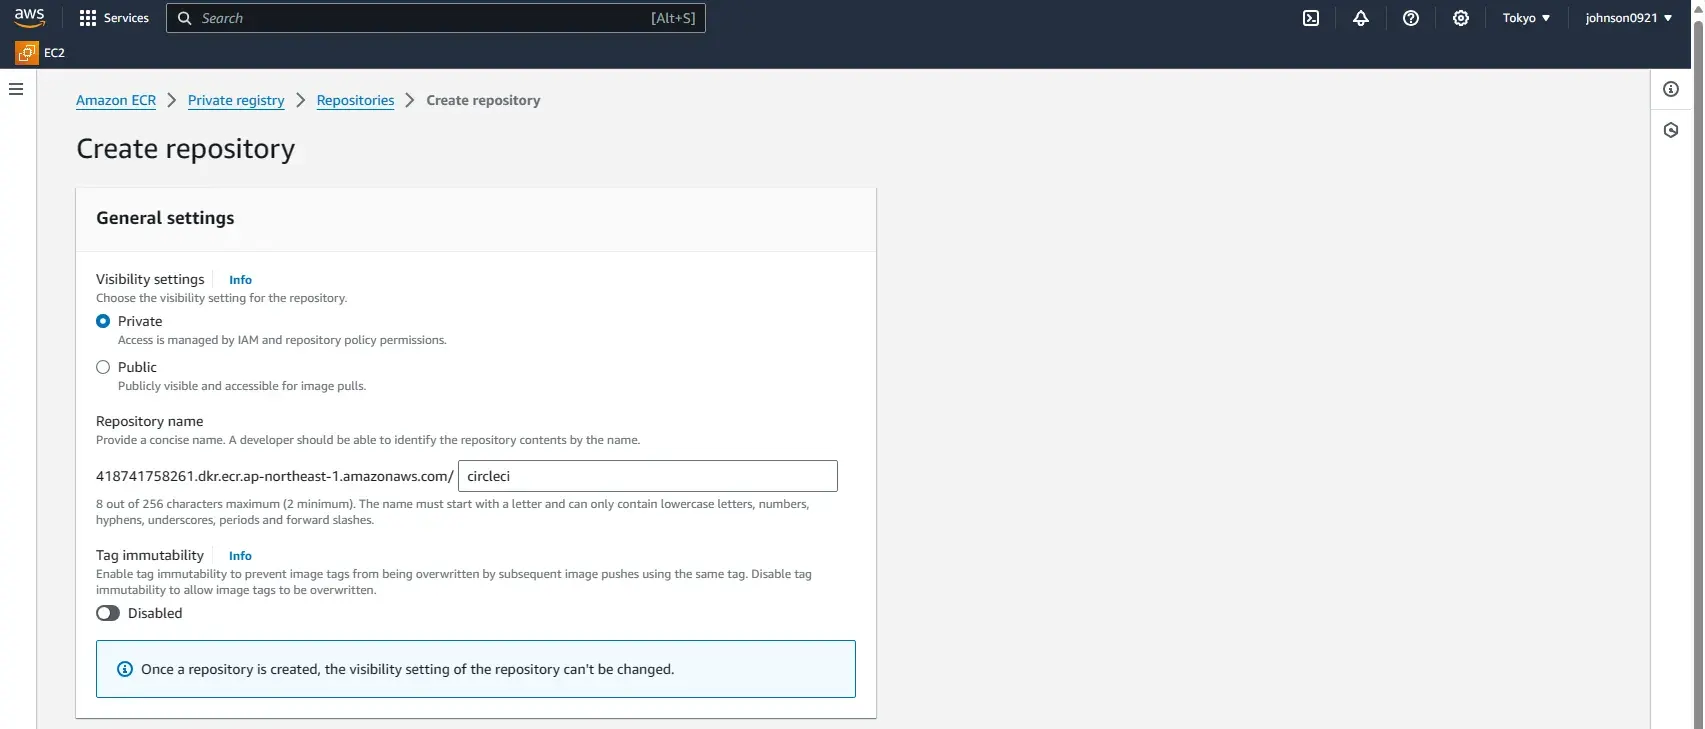1705x729 pixels.
Task: Select the Public visibility radio button
Action: [103, 367]
